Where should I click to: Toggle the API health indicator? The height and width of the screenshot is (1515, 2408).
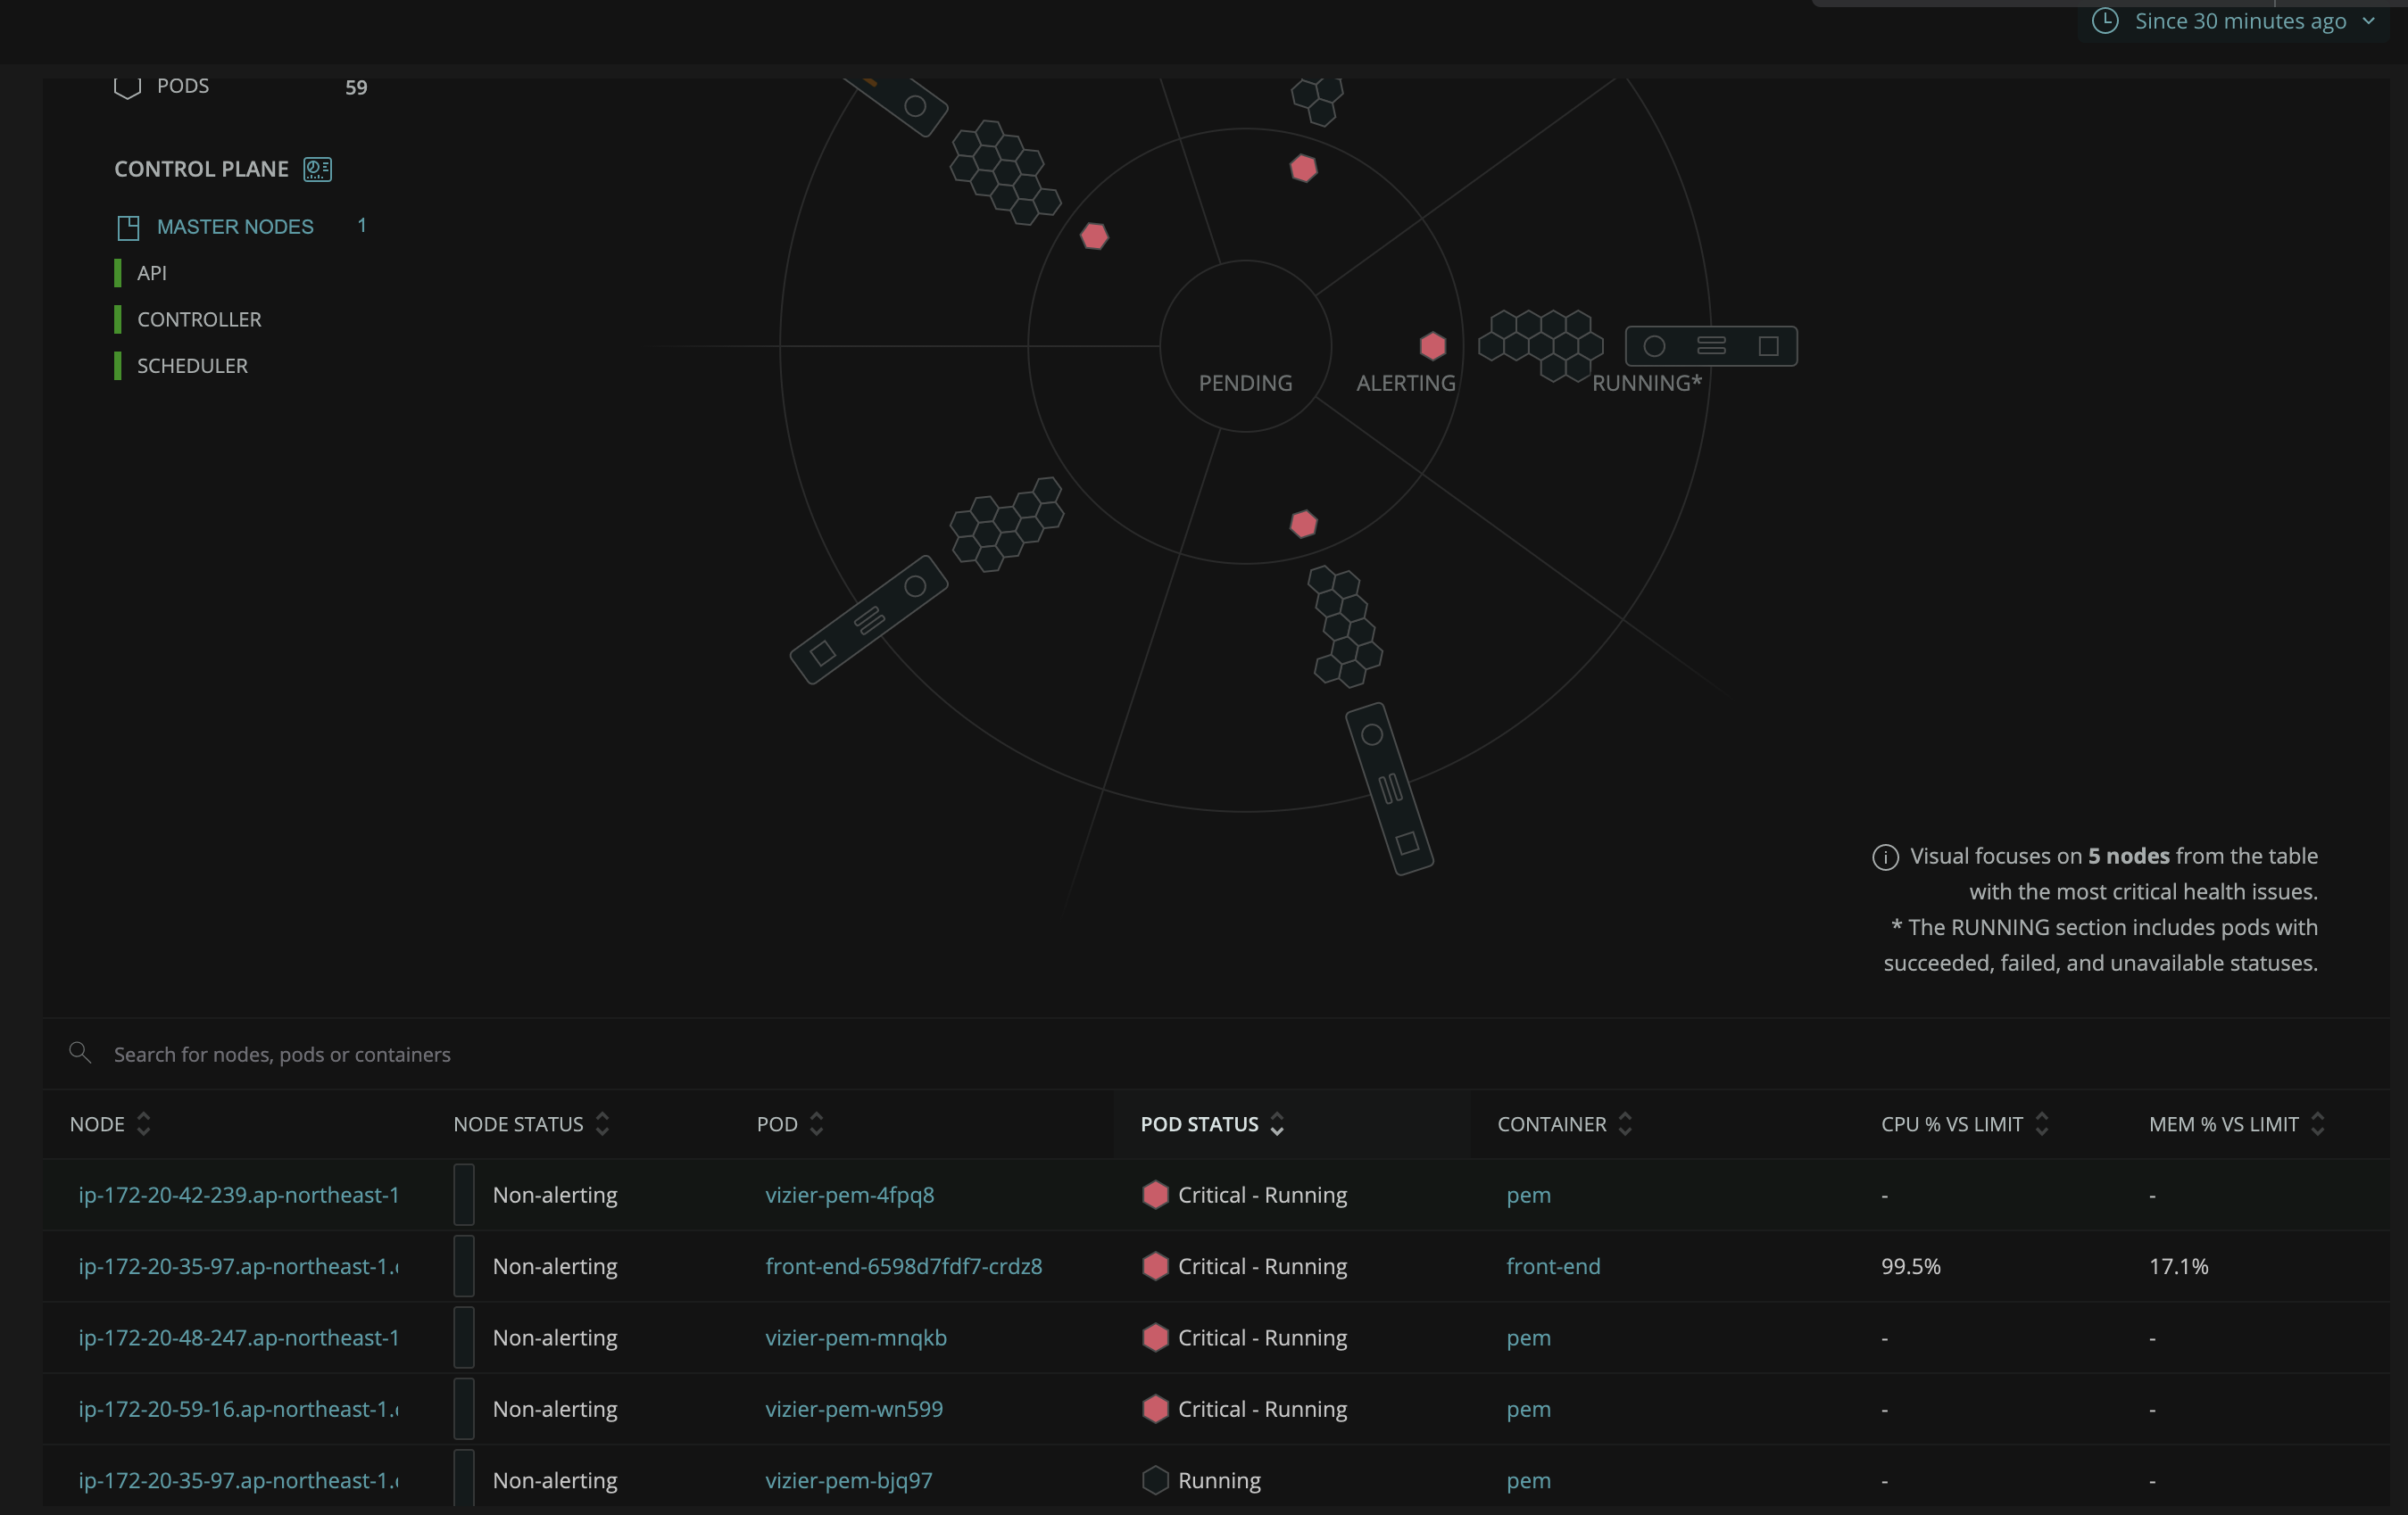point(119,272)
